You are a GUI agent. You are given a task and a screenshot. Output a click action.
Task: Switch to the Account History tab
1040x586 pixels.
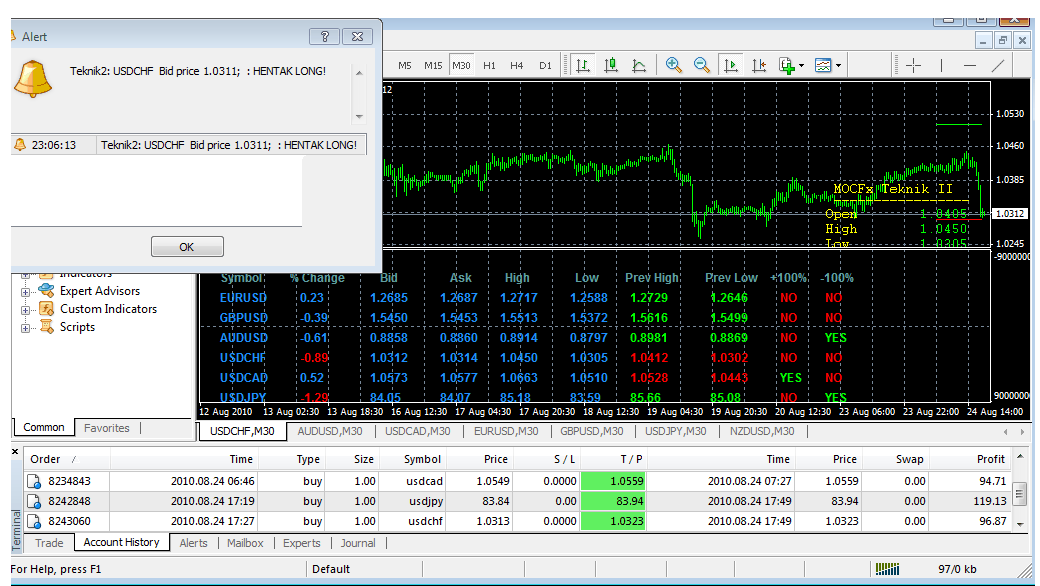[121, 542]
